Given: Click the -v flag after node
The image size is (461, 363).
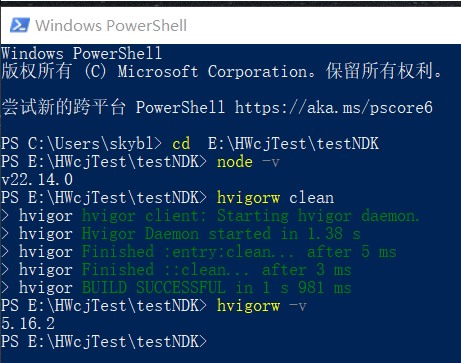Looking at the screenshot, I should pos(271,163).
